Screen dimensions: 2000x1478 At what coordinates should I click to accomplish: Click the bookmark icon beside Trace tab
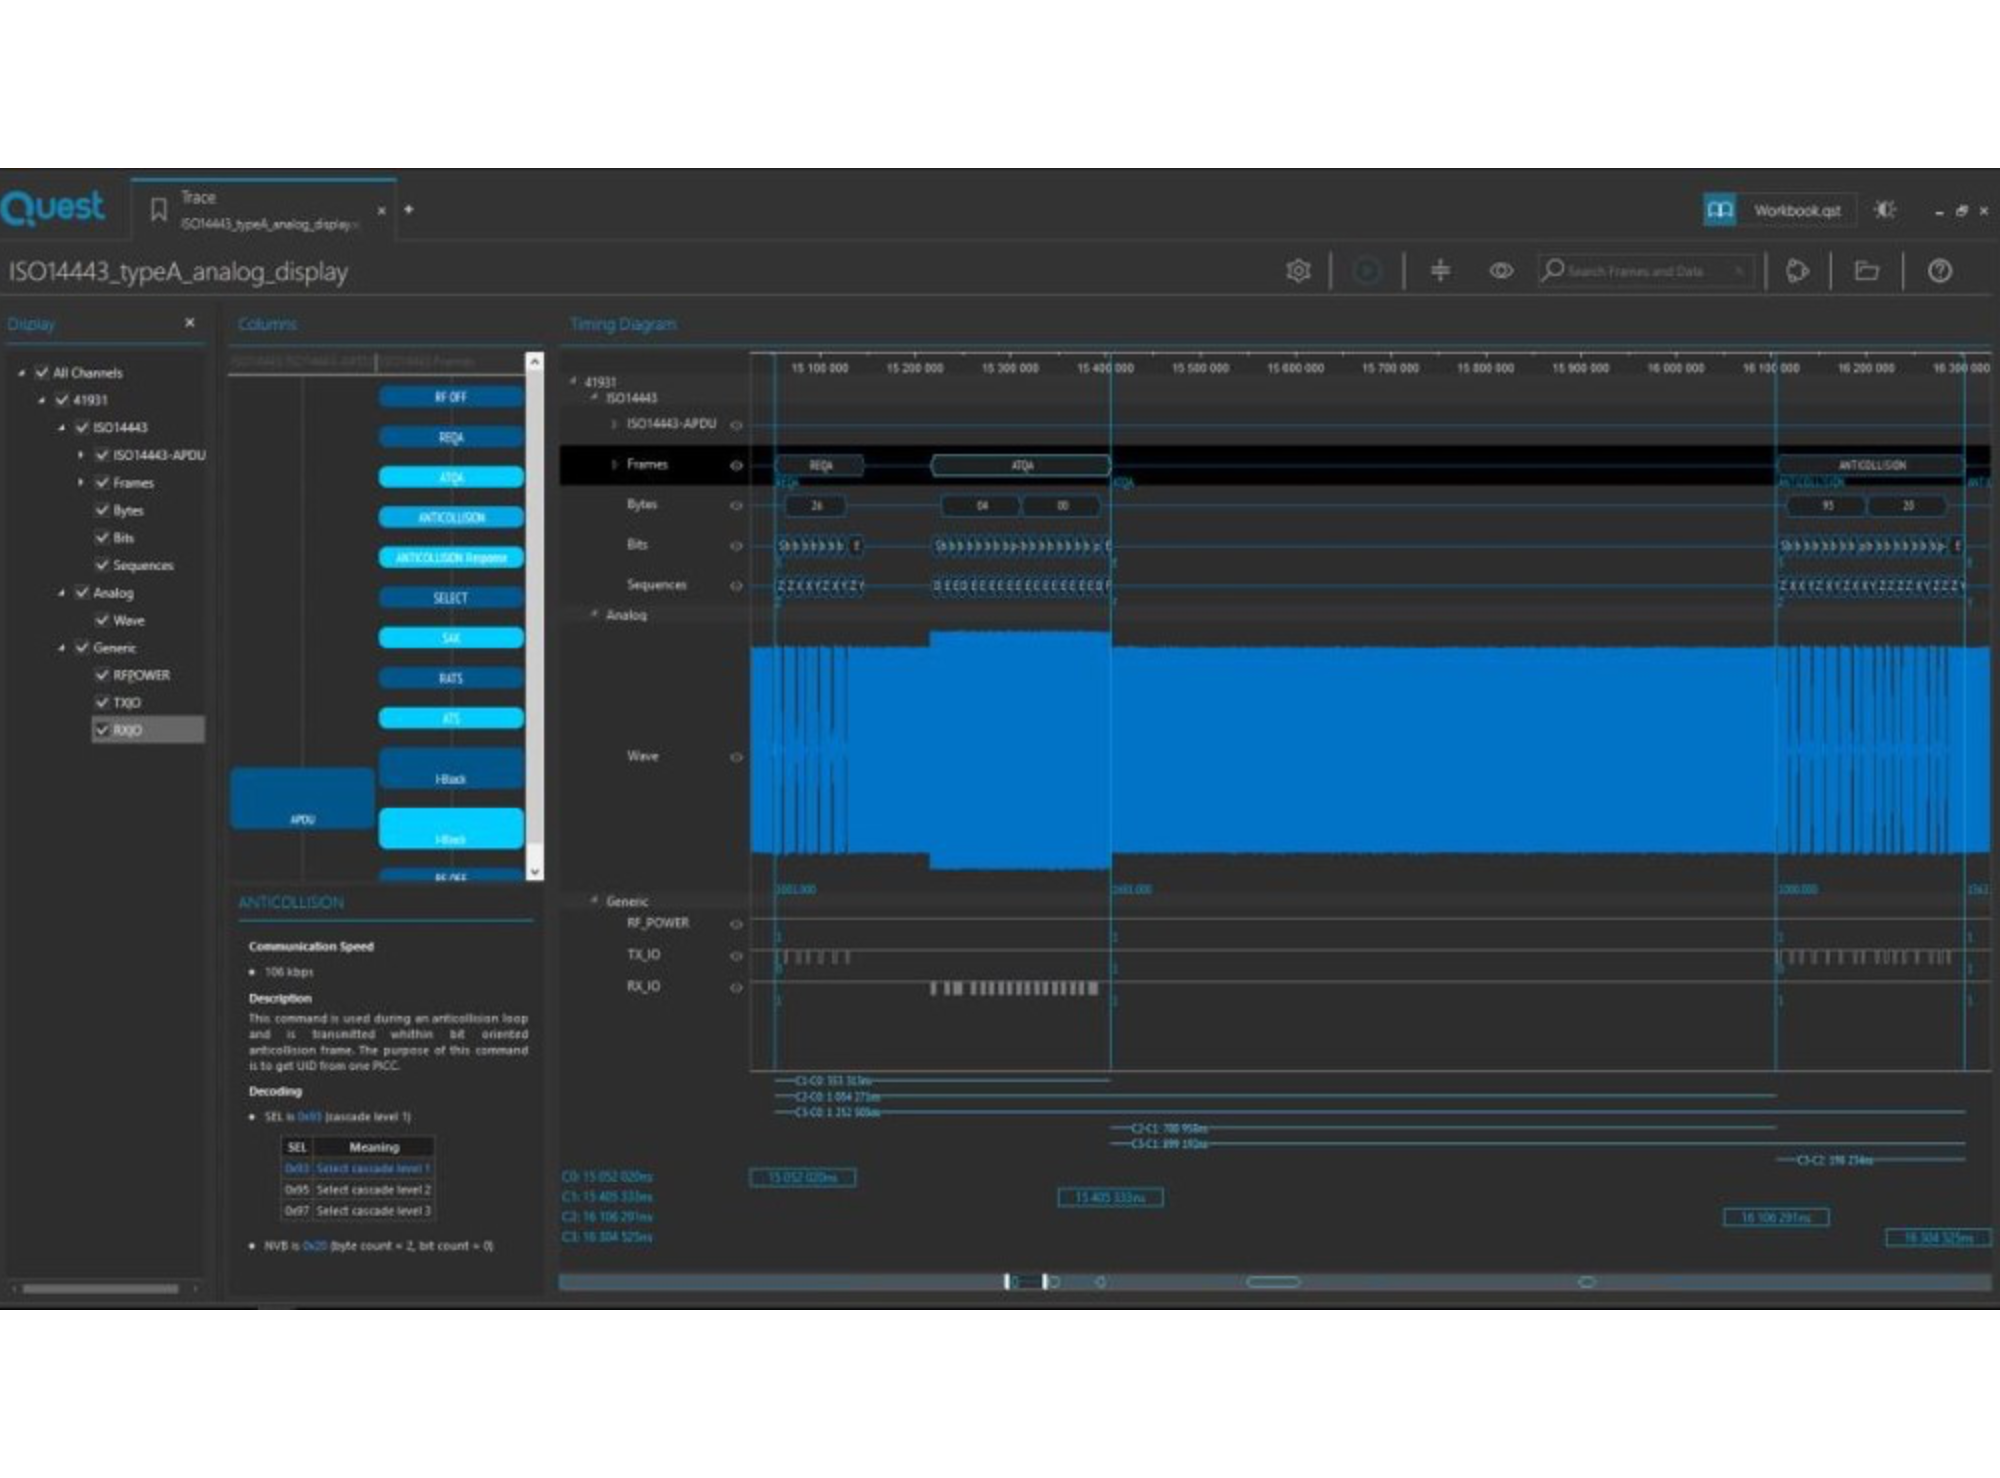click(x=158, y=210)
